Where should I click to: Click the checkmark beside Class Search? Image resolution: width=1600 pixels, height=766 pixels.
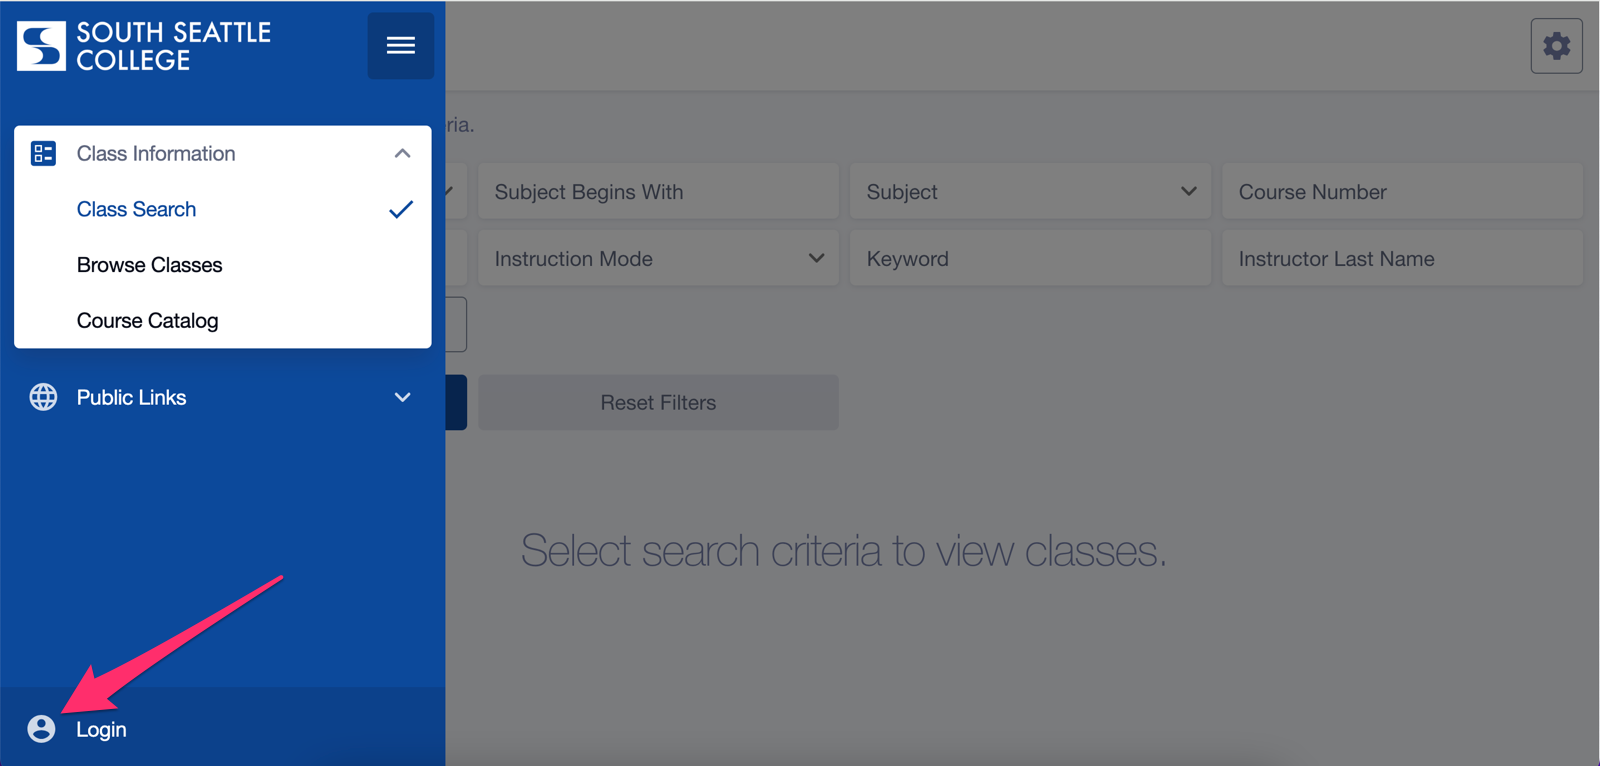click(x=401, y=209)
